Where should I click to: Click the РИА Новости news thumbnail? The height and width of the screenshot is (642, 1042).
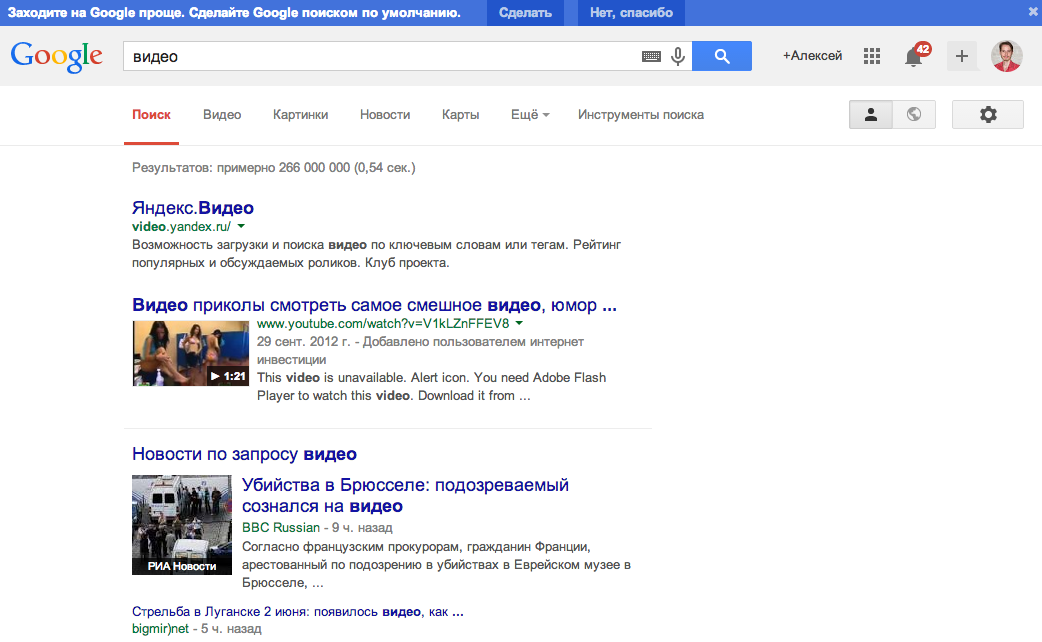[x=182, y=524]
